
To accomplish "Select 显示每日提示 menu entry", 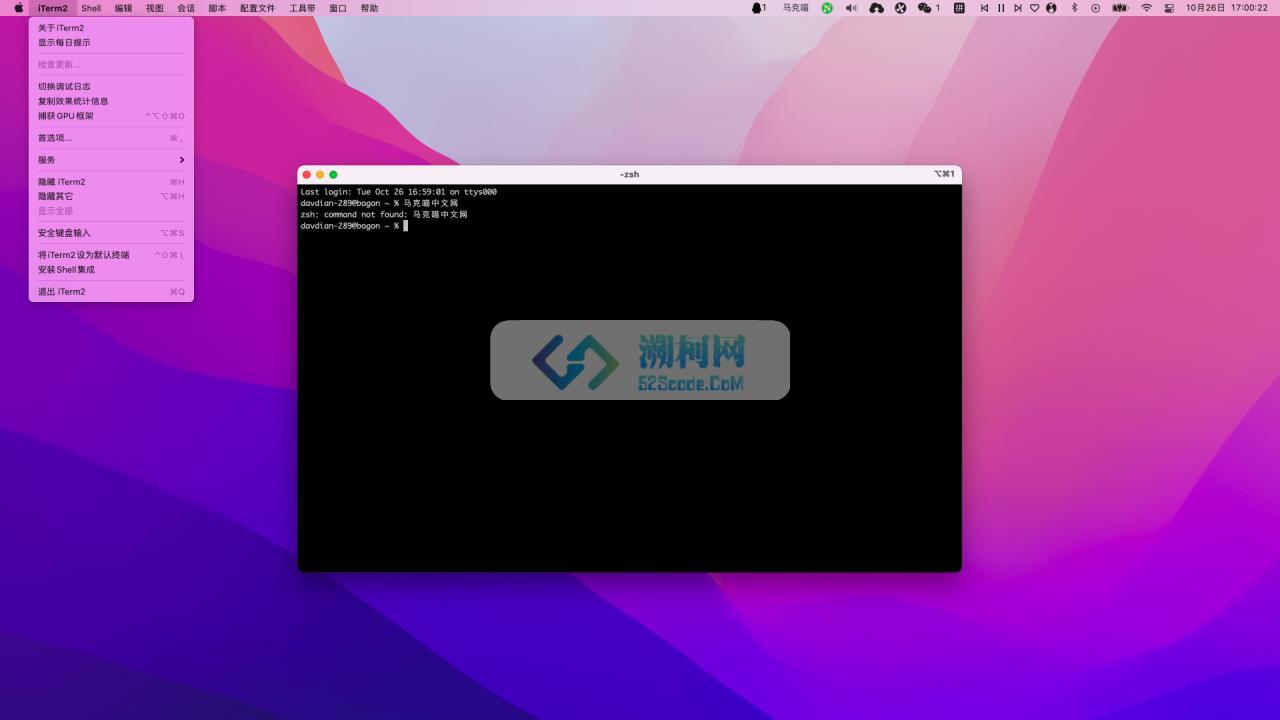I will pos(111,43).
